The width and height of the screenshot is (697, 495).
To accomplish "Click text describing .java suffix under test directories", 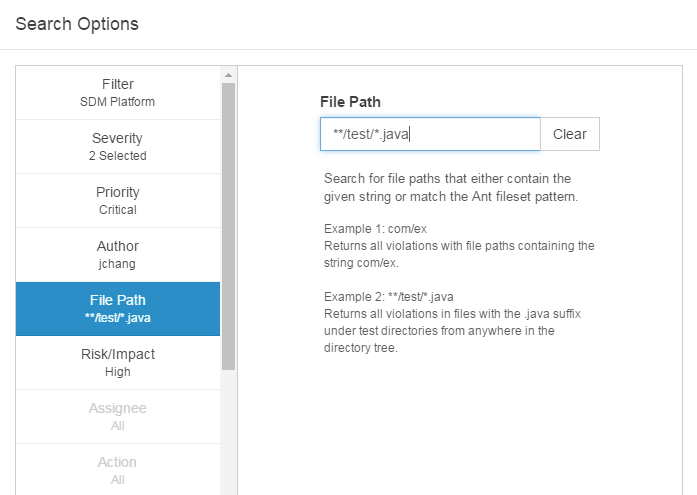I will pyautogui.click(x=452, y=331).
